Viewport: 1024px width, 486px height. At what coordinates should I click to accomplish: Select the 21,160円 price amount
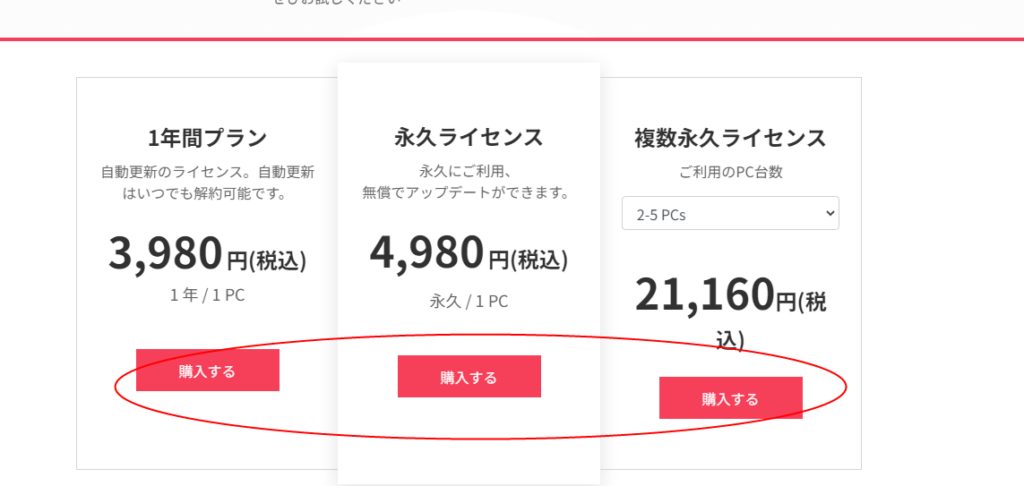coord(705,294)
